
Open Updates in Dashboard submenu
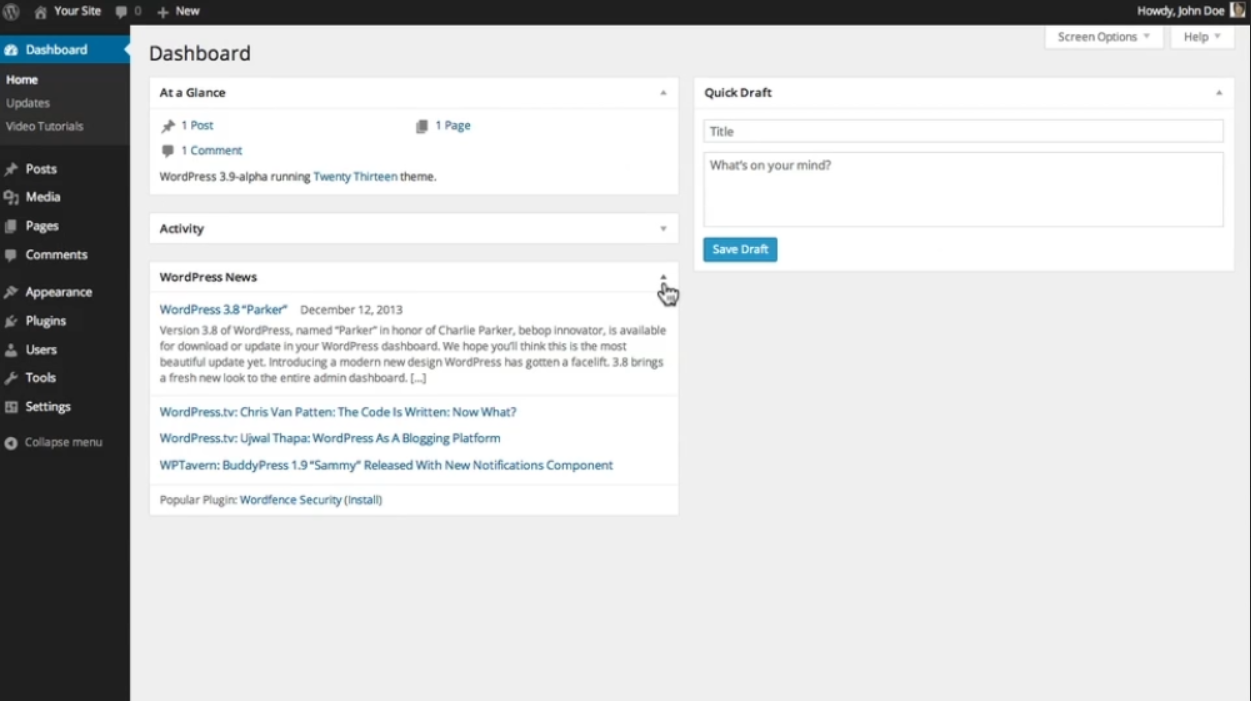pyautogui.click(x=28, y=103)
